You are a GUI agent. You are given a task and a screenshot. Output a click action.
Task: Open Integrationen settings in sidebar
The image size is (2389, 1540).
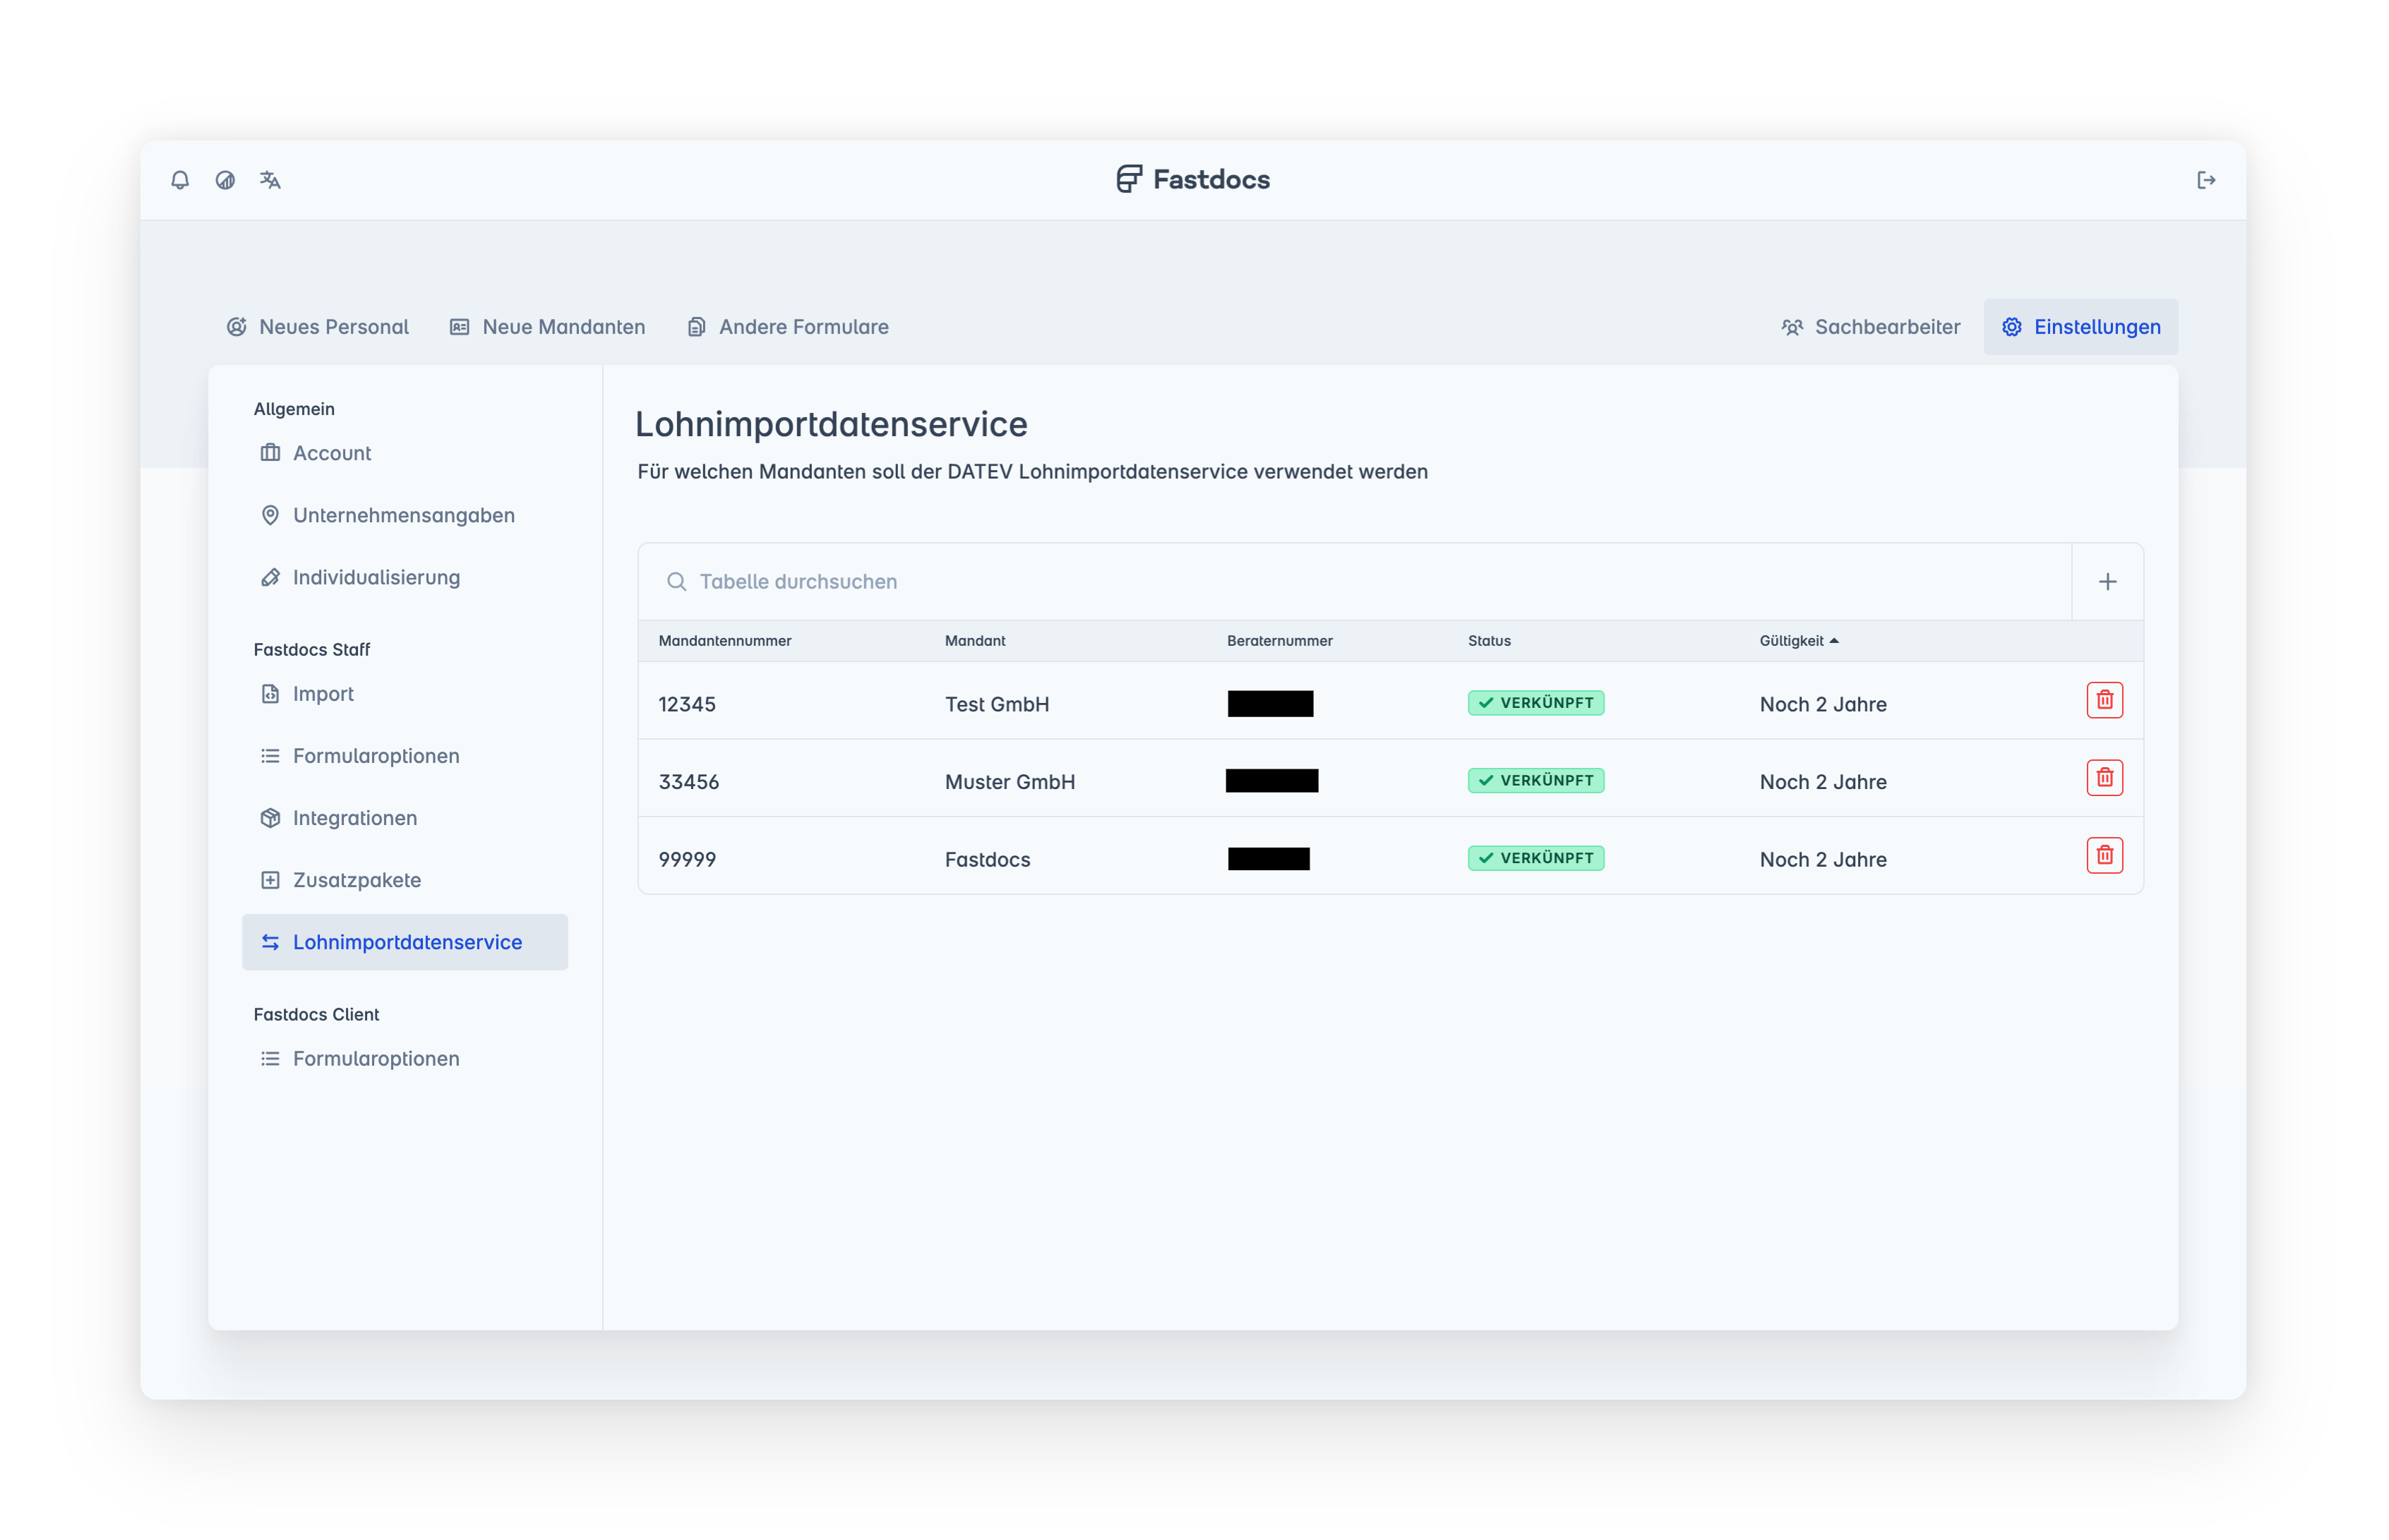tap(354, 818)
